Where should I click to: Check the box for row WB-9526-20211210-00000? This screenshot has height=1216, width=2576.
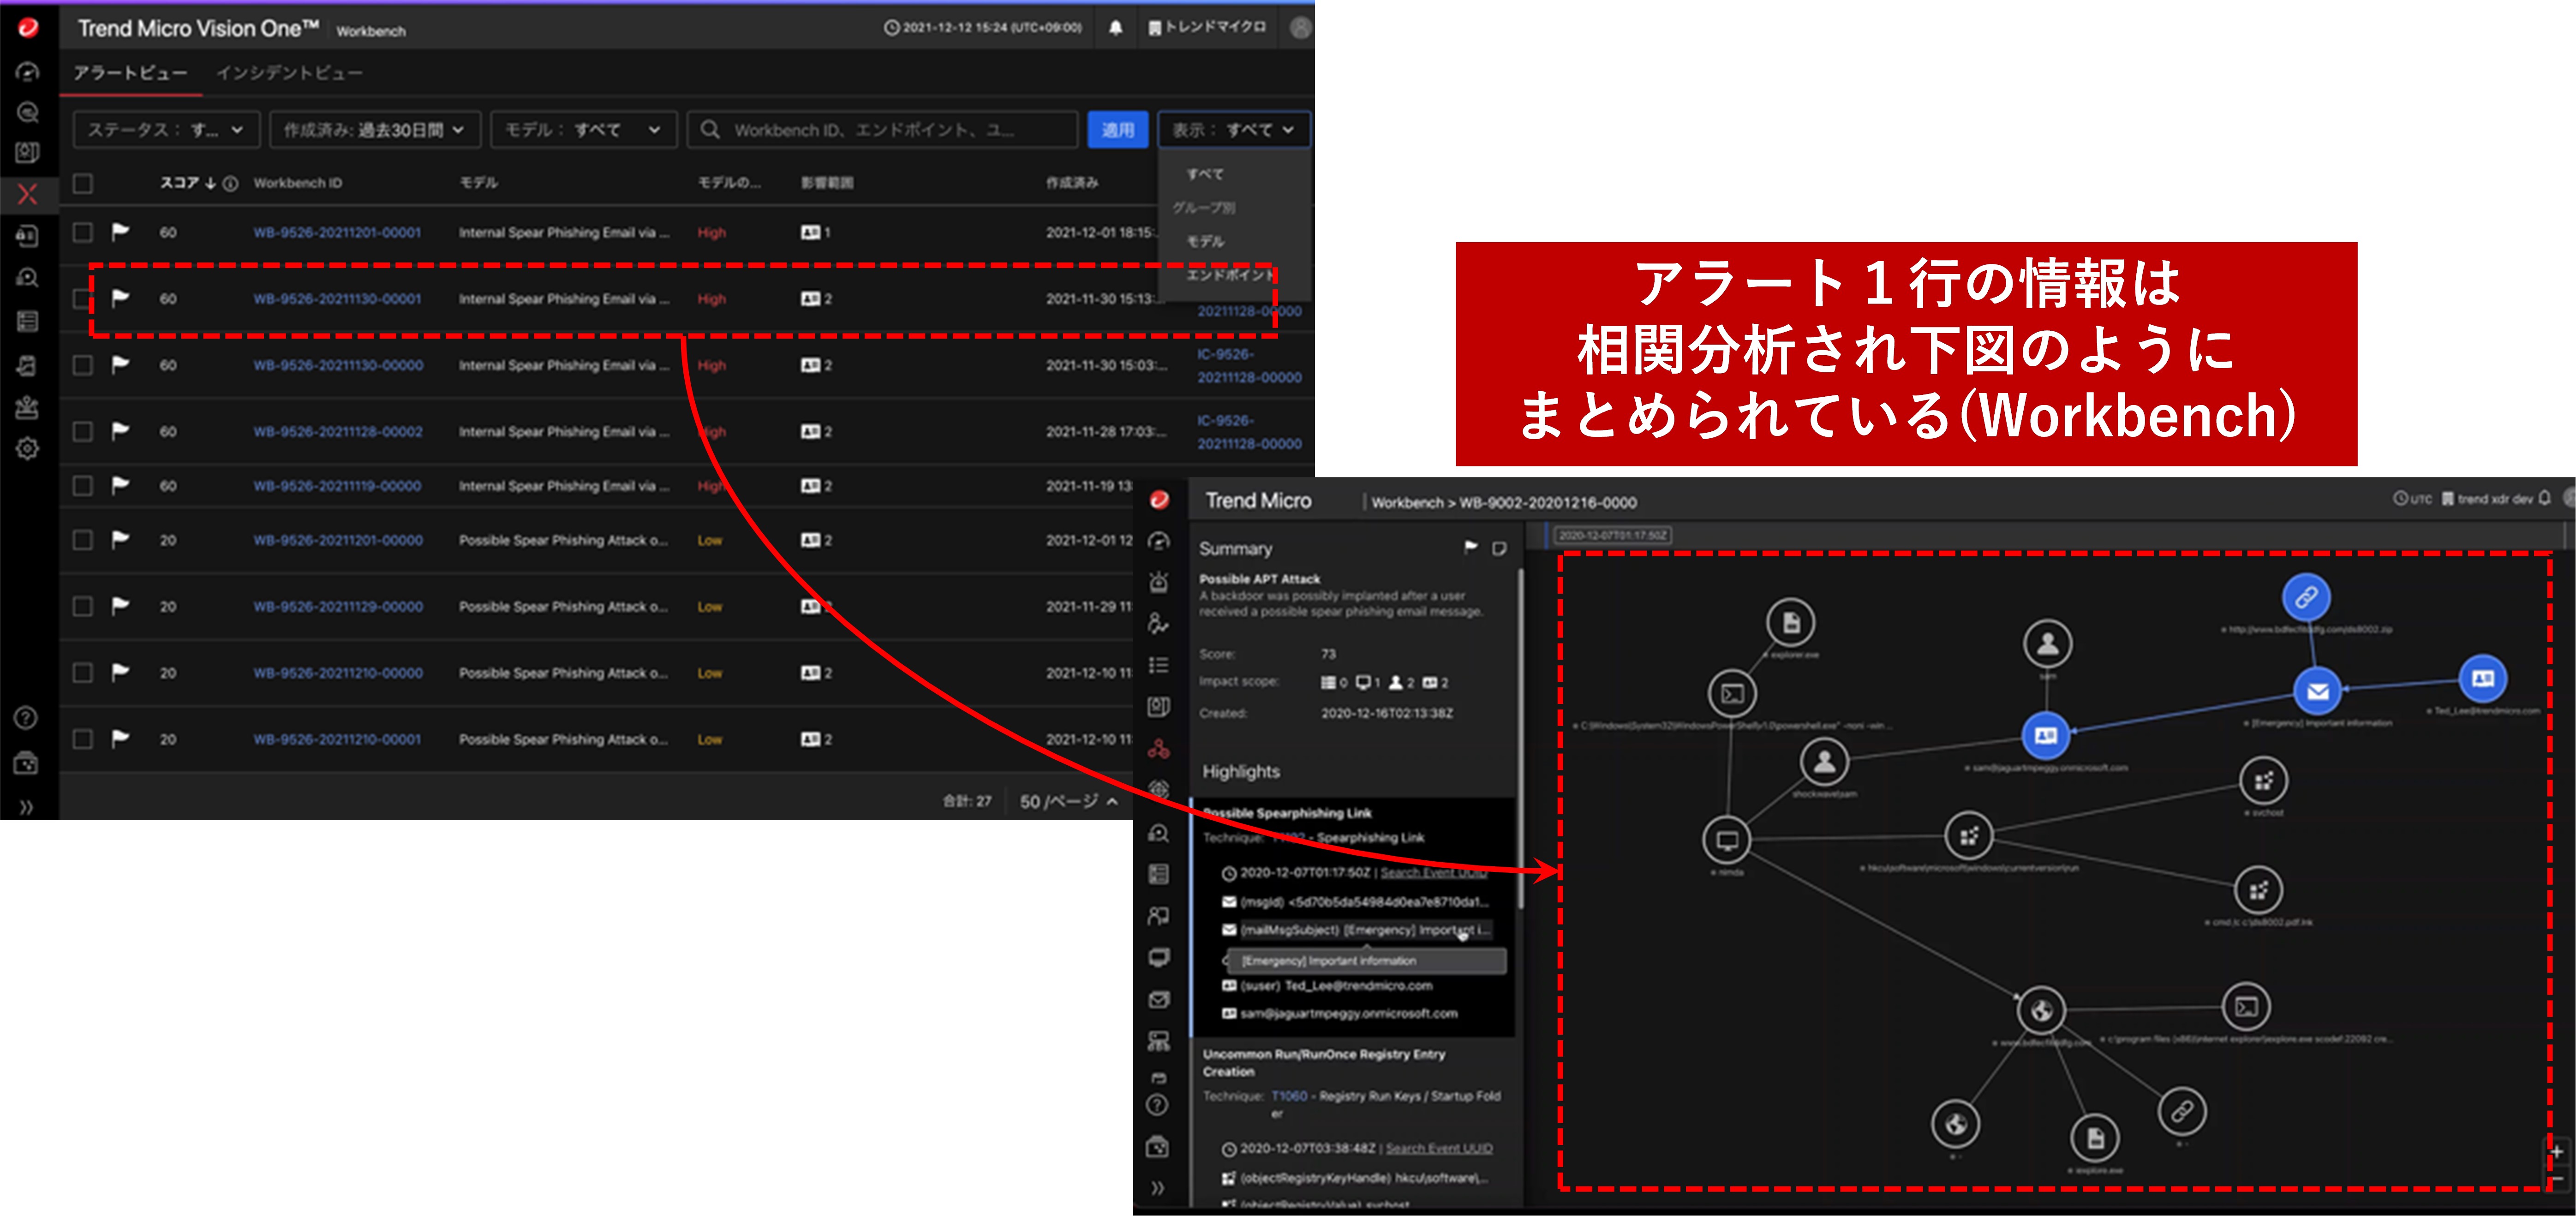83,672
